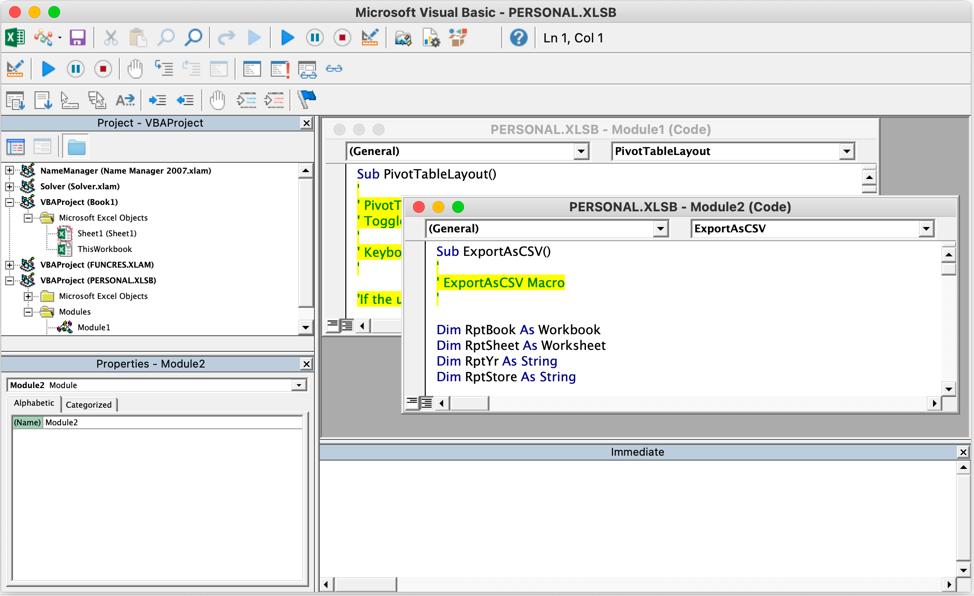Switch Module2 window to Procedure View
This screenshot has height=596, width=974.
[412, 403]
